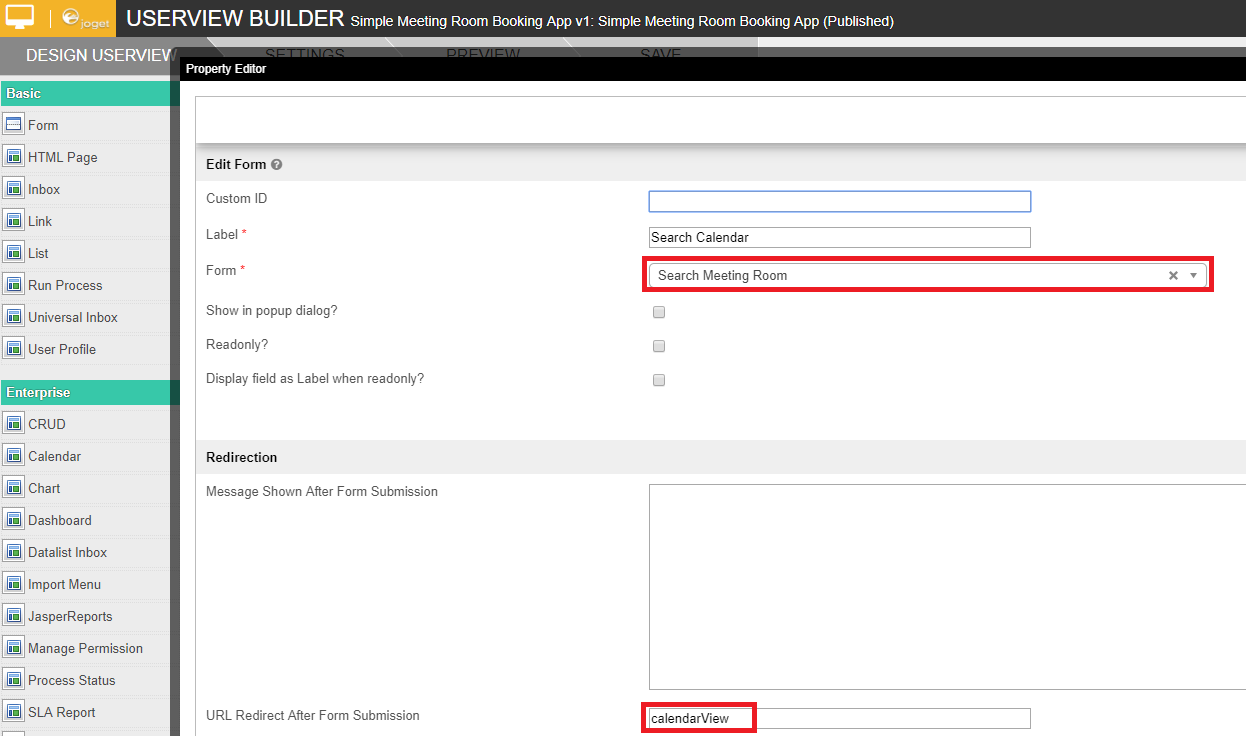The width and height of the screenshot is (1246, 736).
Task: Toggle the Readonly checkbox
Action: [x=659, y=346]
